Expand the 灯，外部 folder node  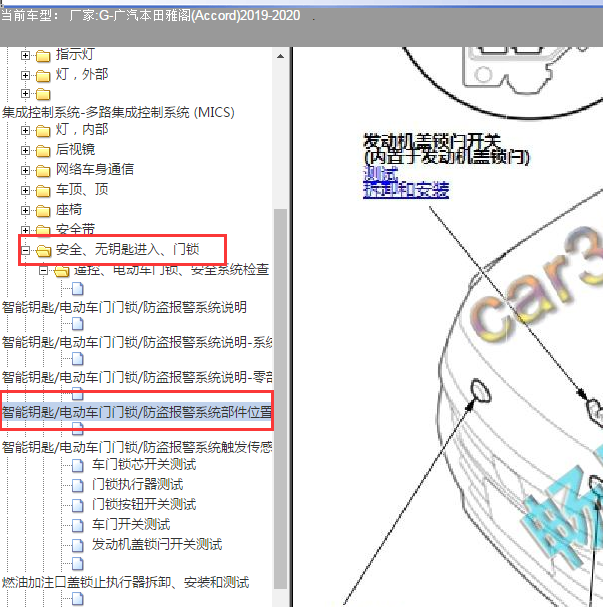tap(25, 75)
